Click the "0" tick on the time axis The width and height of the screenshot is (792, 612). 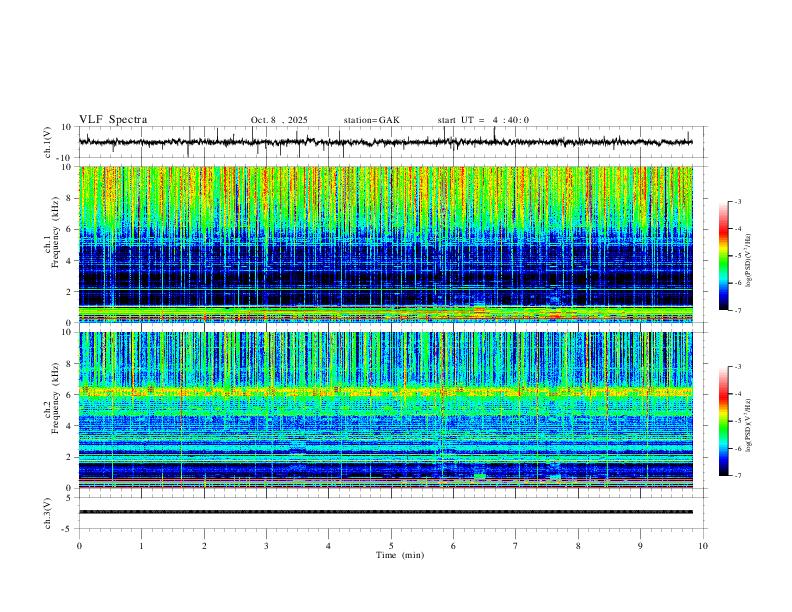coord(79,546)
